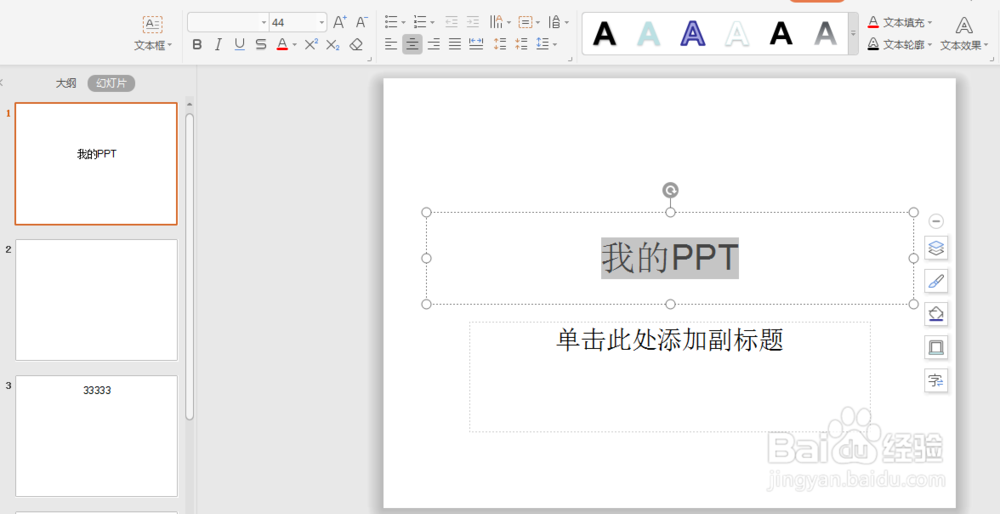Align text to the left

(391, 44)
